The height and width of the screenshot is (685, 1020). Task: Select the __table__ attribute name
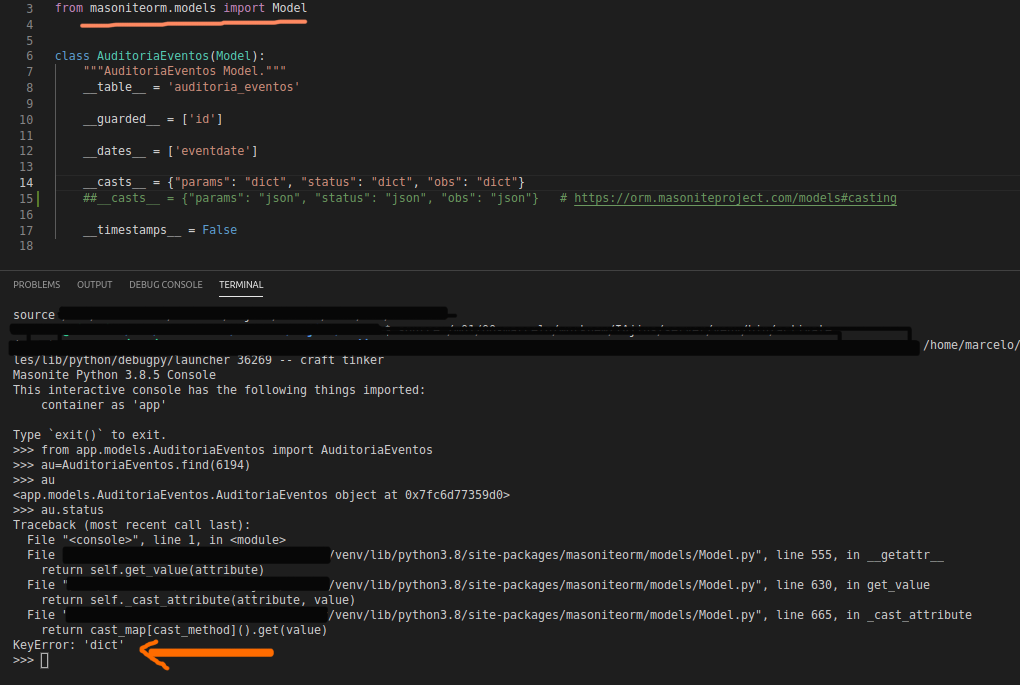point(112,86)
